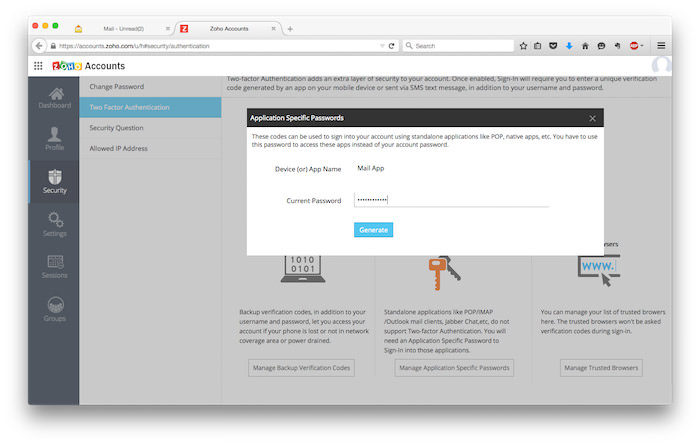Open the downloads arrow icon

[569, 46]
